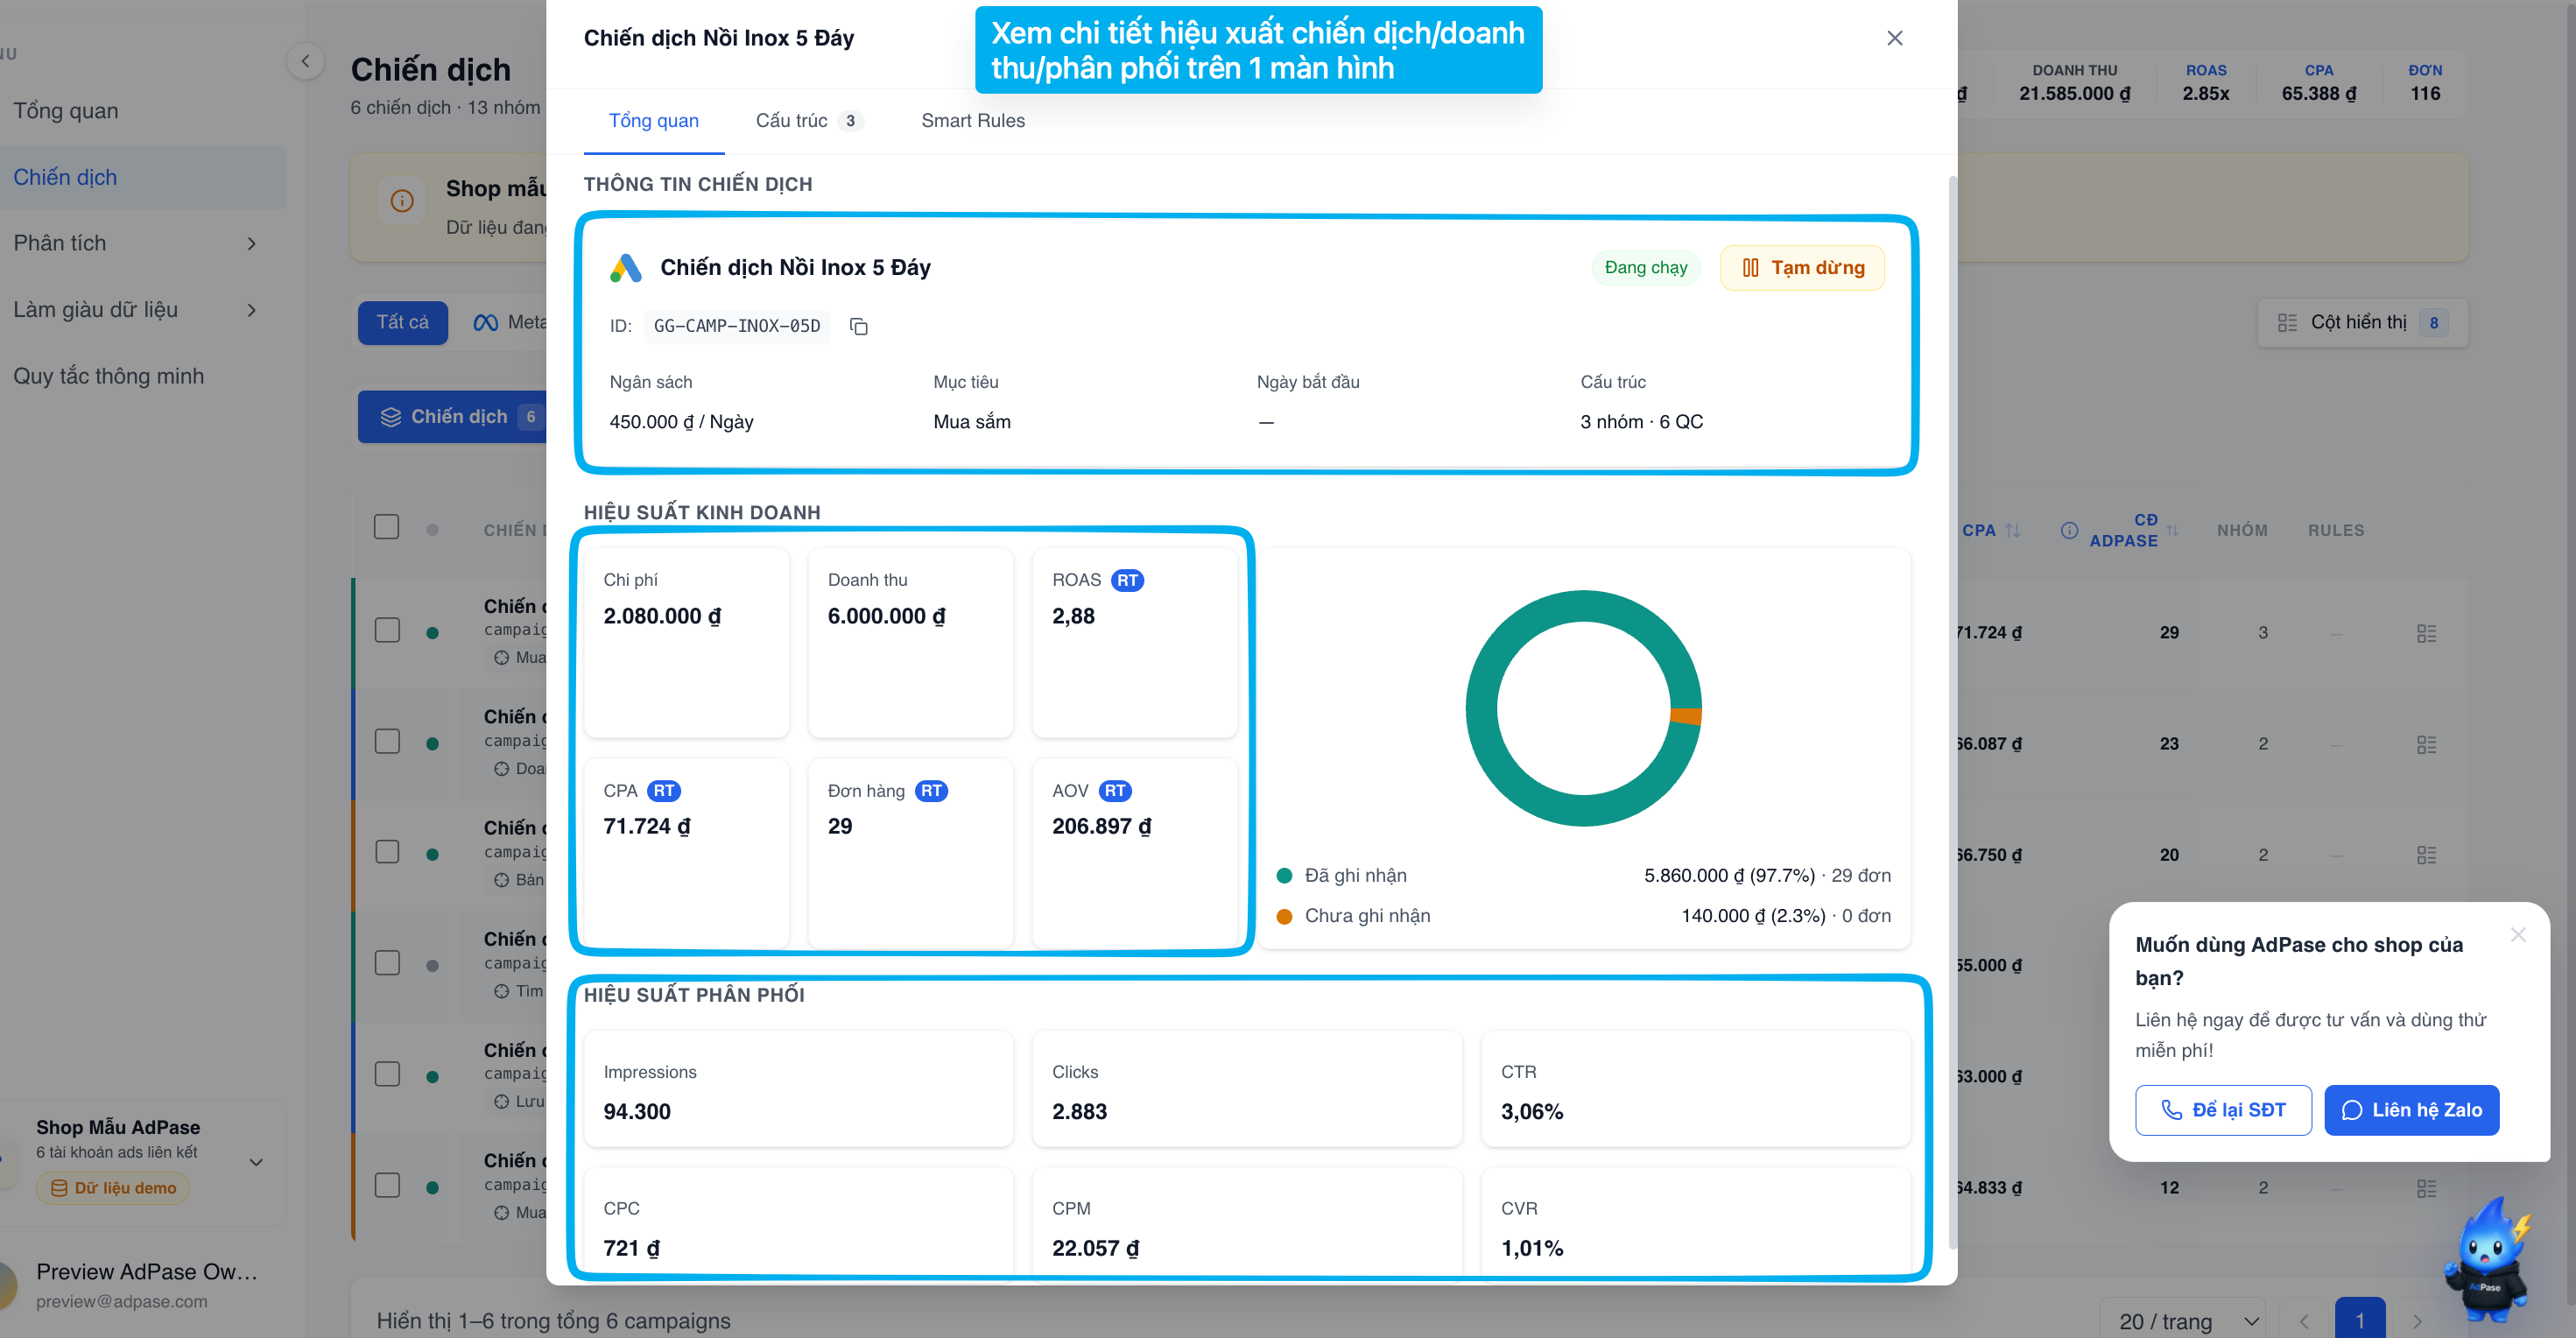Click the info icon in the shop banner
Image resolution: width=2576 pixels, height=1338 pixels.
click(x=402, y=201)
